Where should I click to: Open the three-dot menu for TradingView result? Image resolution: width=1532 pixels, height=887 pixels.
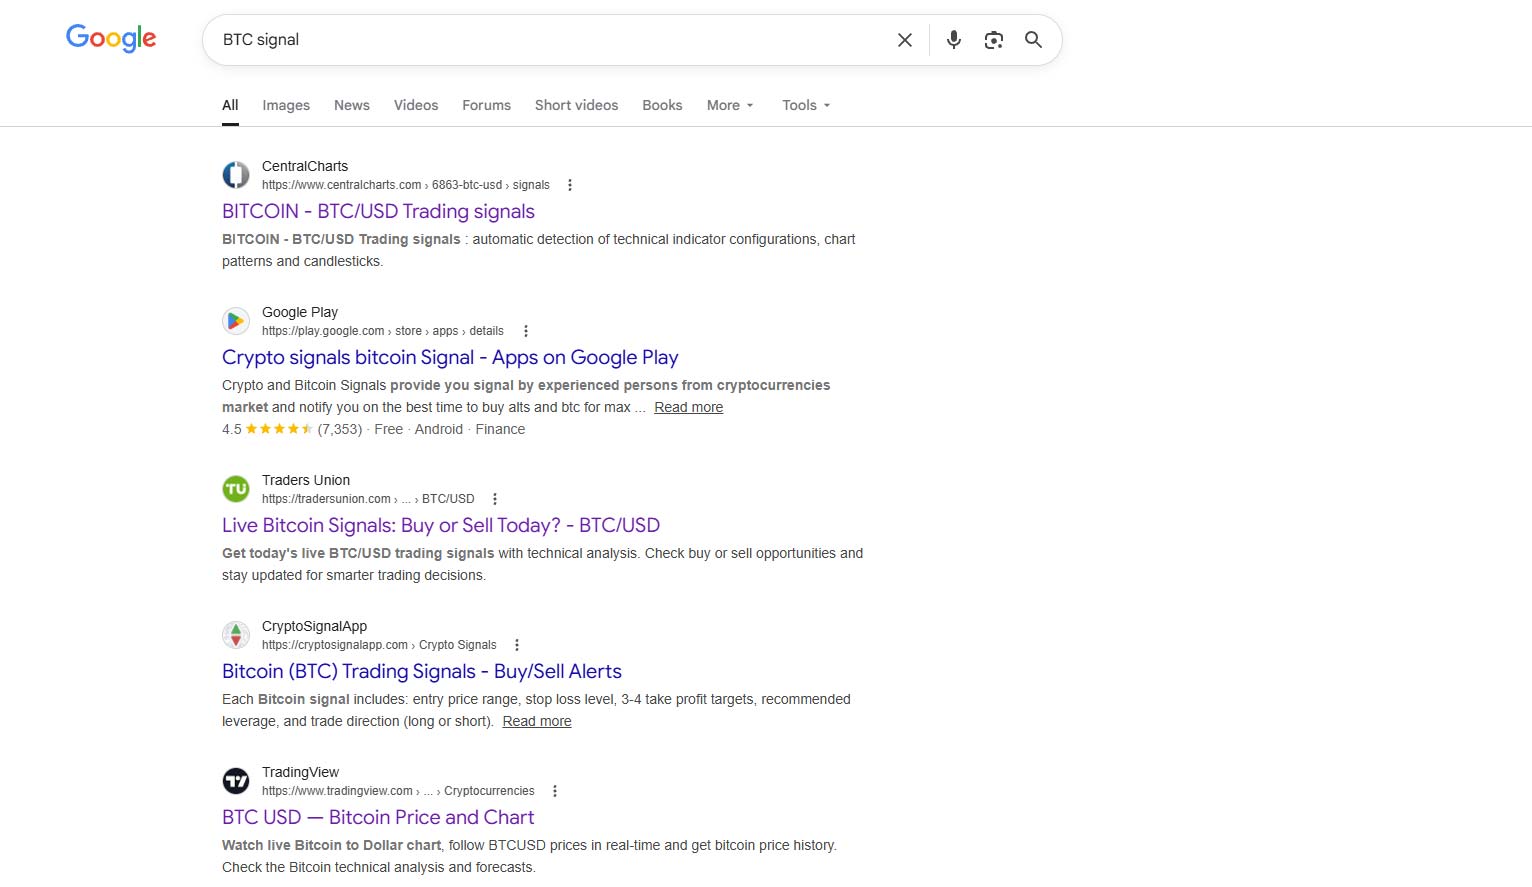tap(555, 791)
